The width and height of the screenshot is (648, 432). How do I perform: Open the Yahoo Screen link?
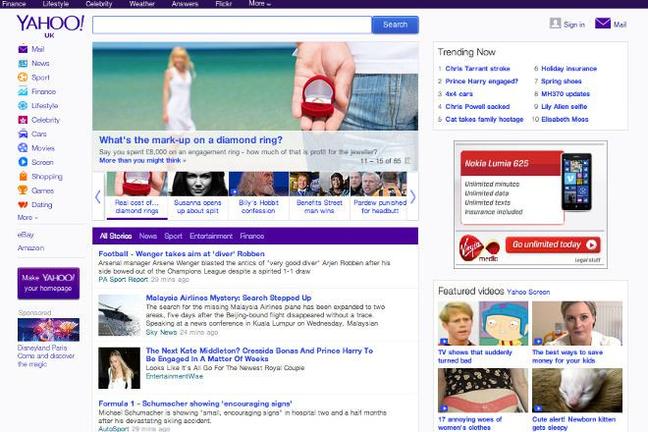click(528, 292)
